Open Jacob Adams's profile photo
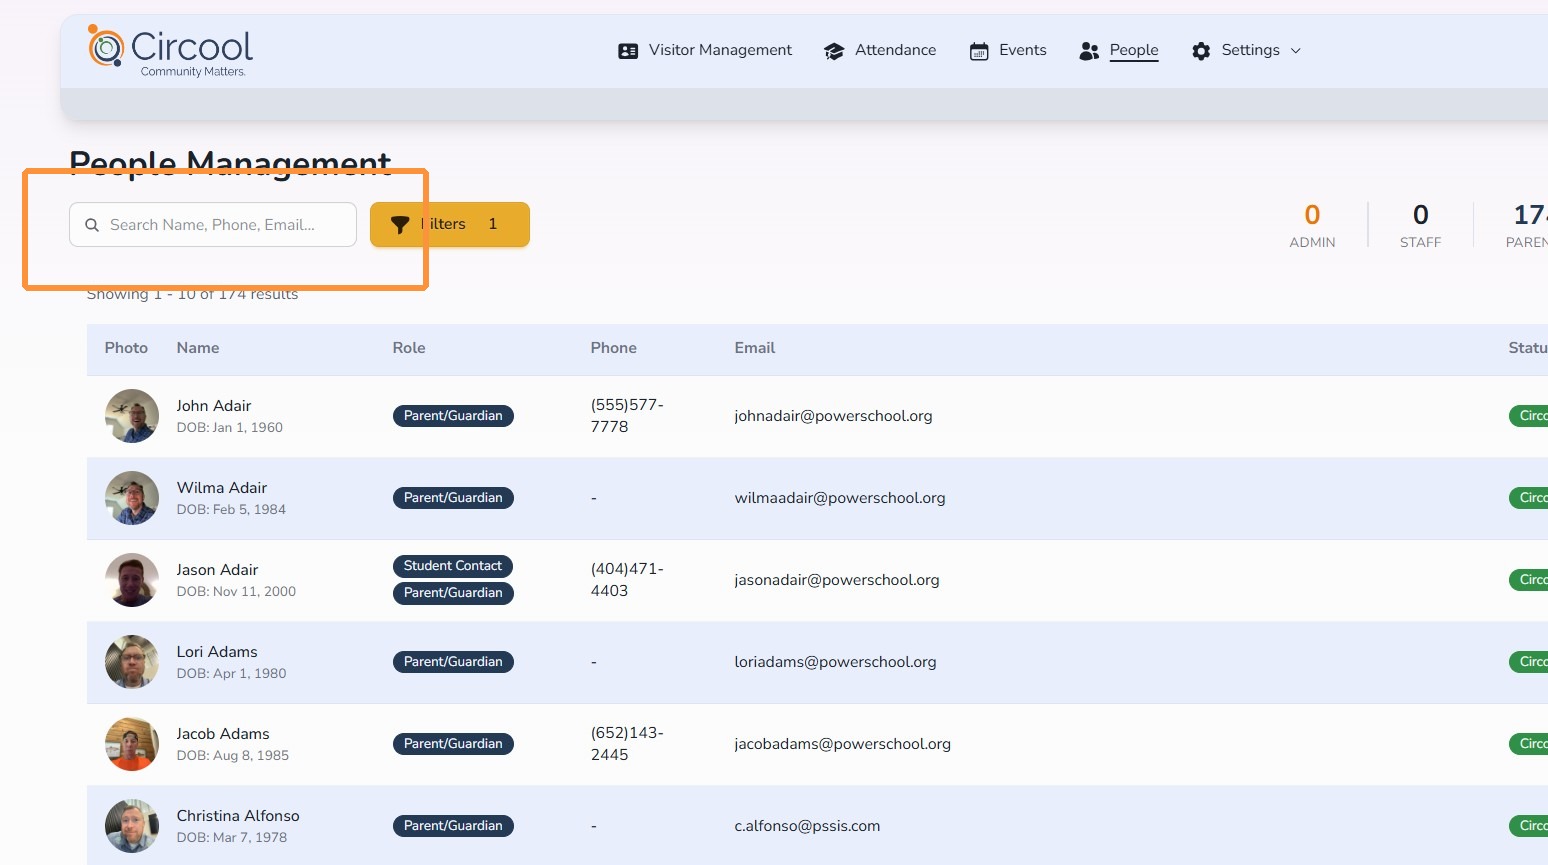This screenshot has height=865, width=1548. 132,744
